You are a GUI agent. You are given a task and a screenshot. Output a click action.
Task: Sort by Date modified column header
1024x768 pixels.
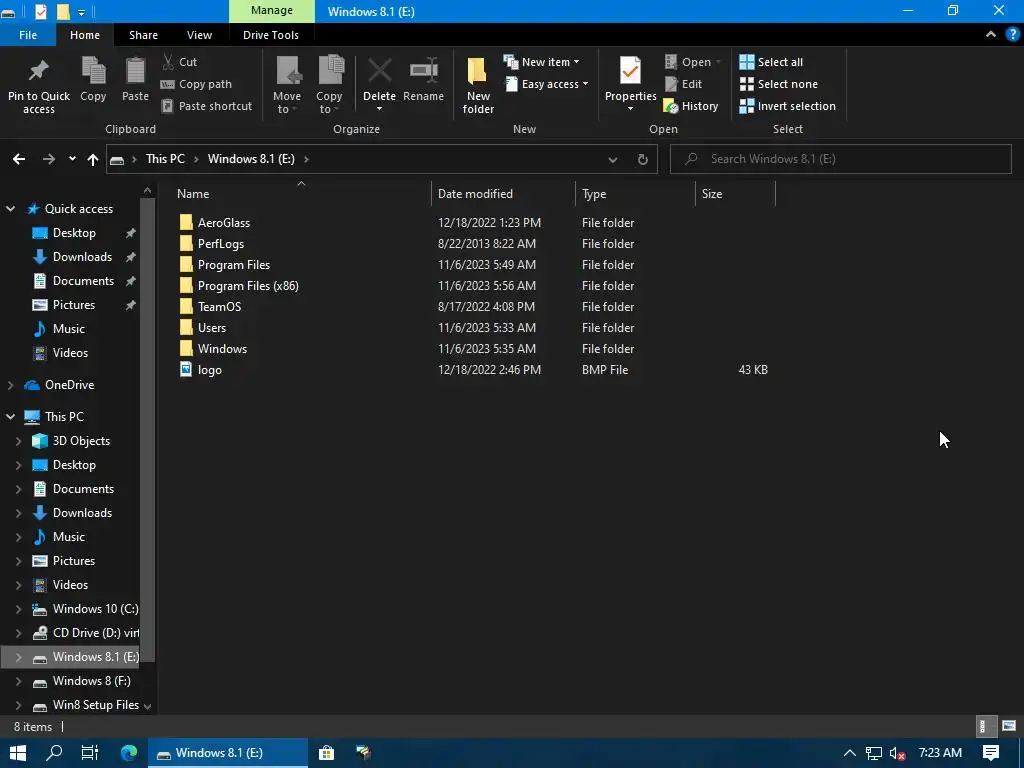tap(504, 194)
